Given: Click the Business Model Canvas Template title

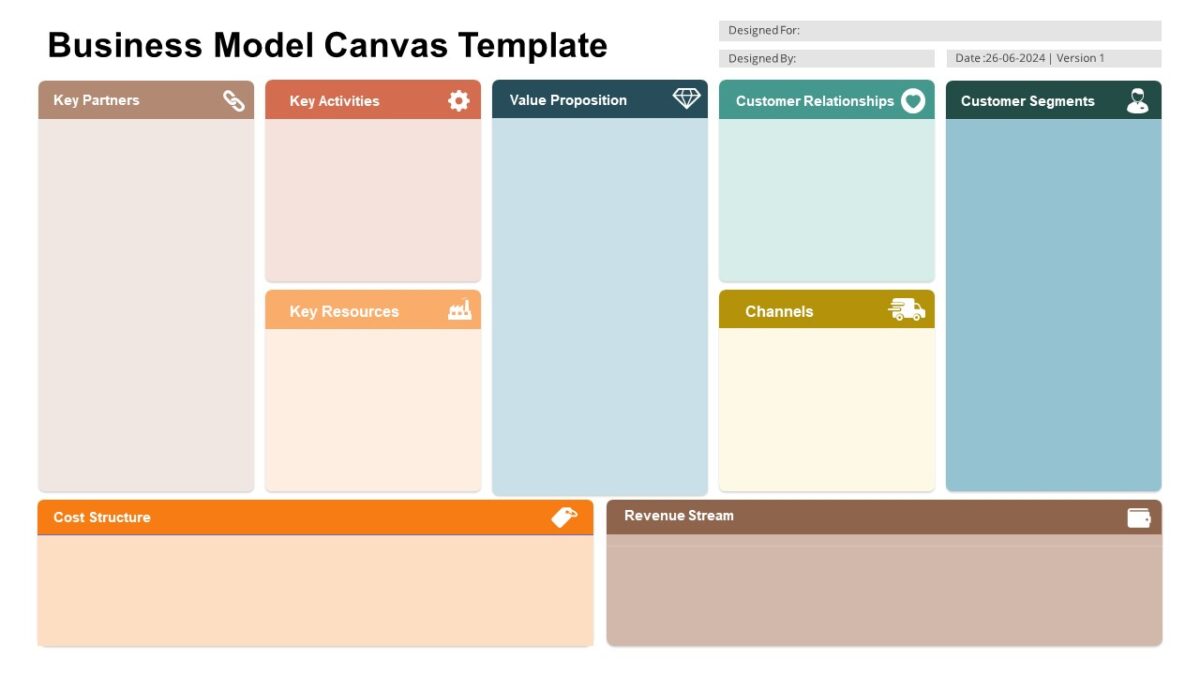Looking at the screenshot, I should click(x=327, y=45).
